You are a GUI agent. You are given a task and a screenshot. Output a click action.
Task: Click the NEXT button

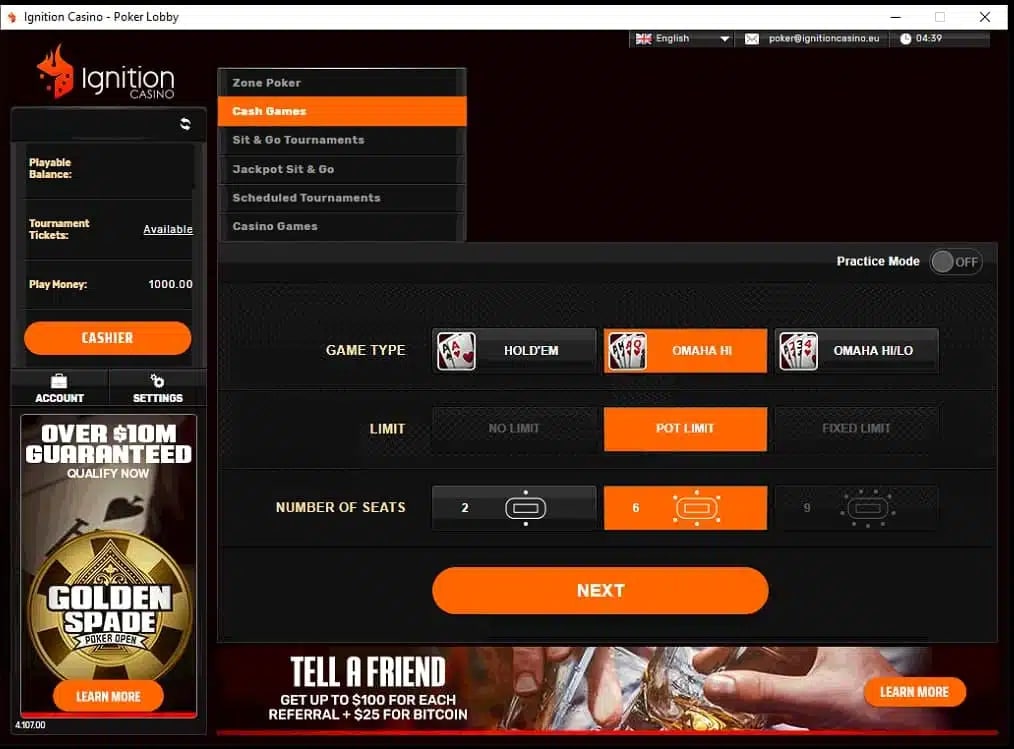(x=600, y=591)
